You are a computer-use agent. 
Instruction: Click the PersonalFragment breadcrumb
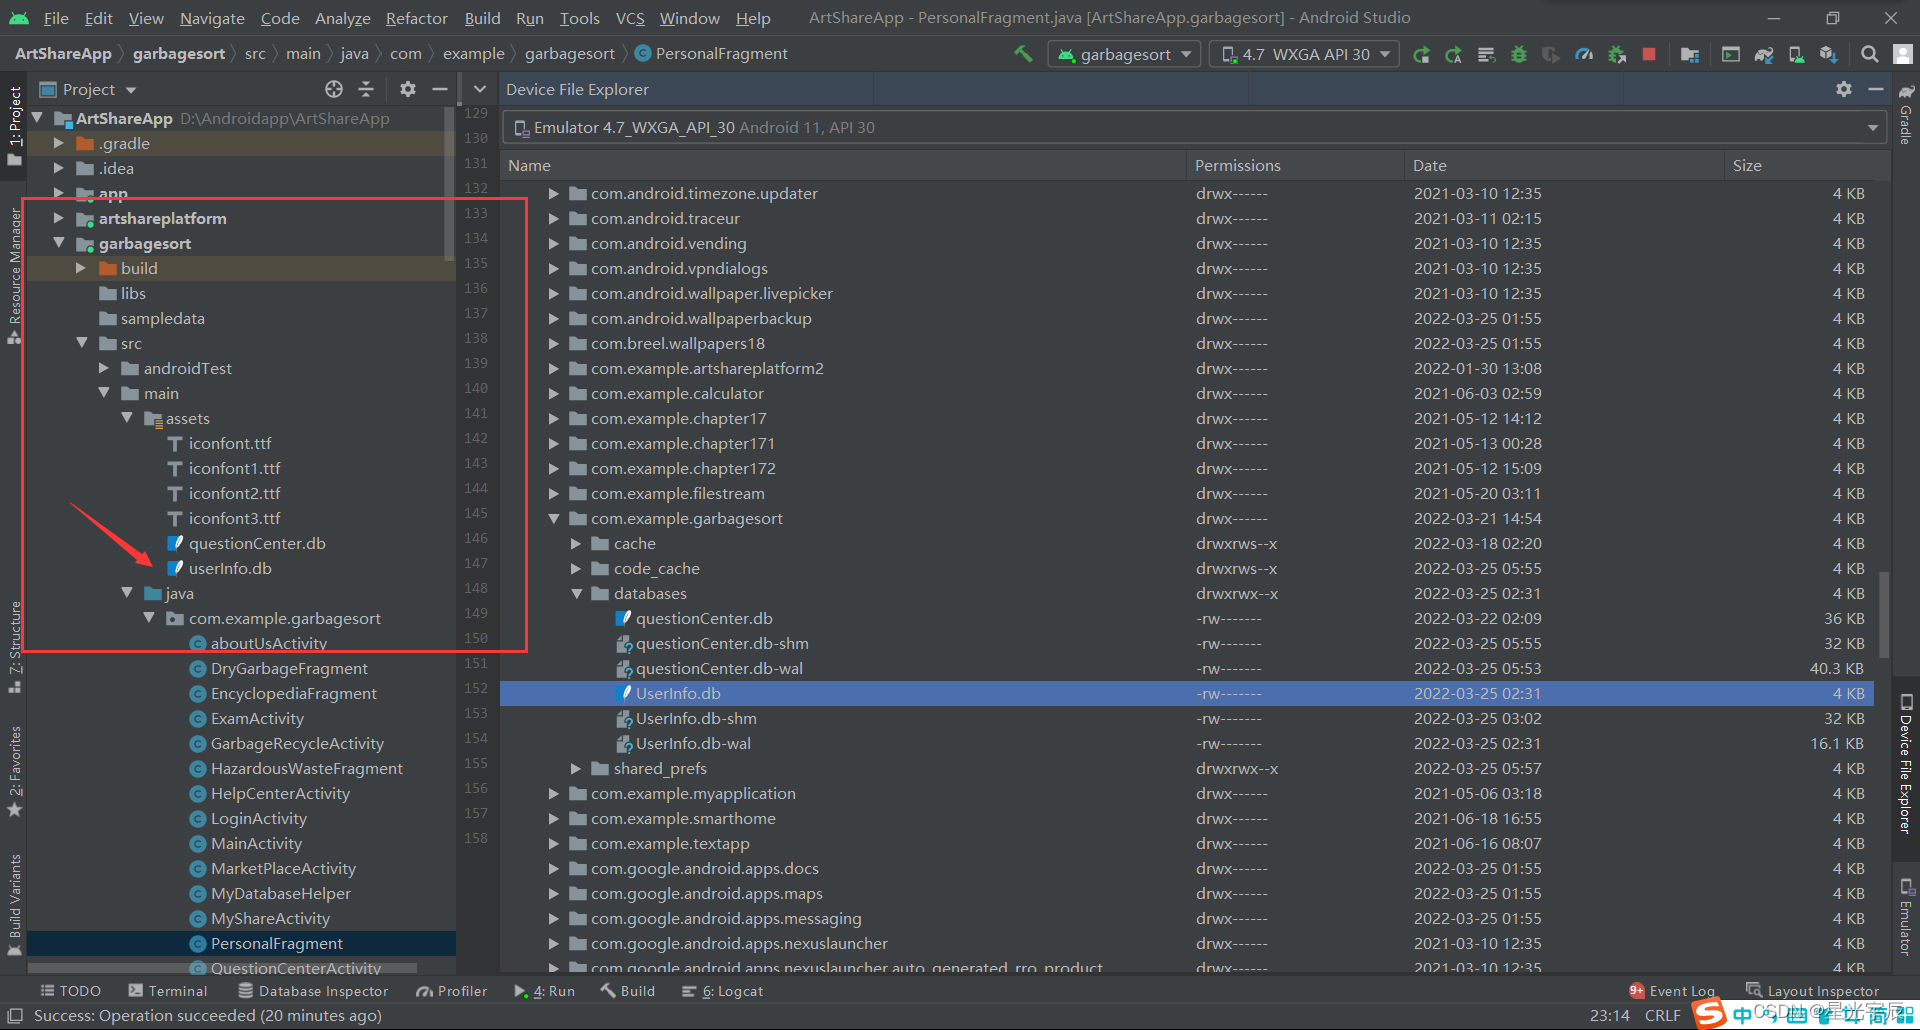pos(711,53)
